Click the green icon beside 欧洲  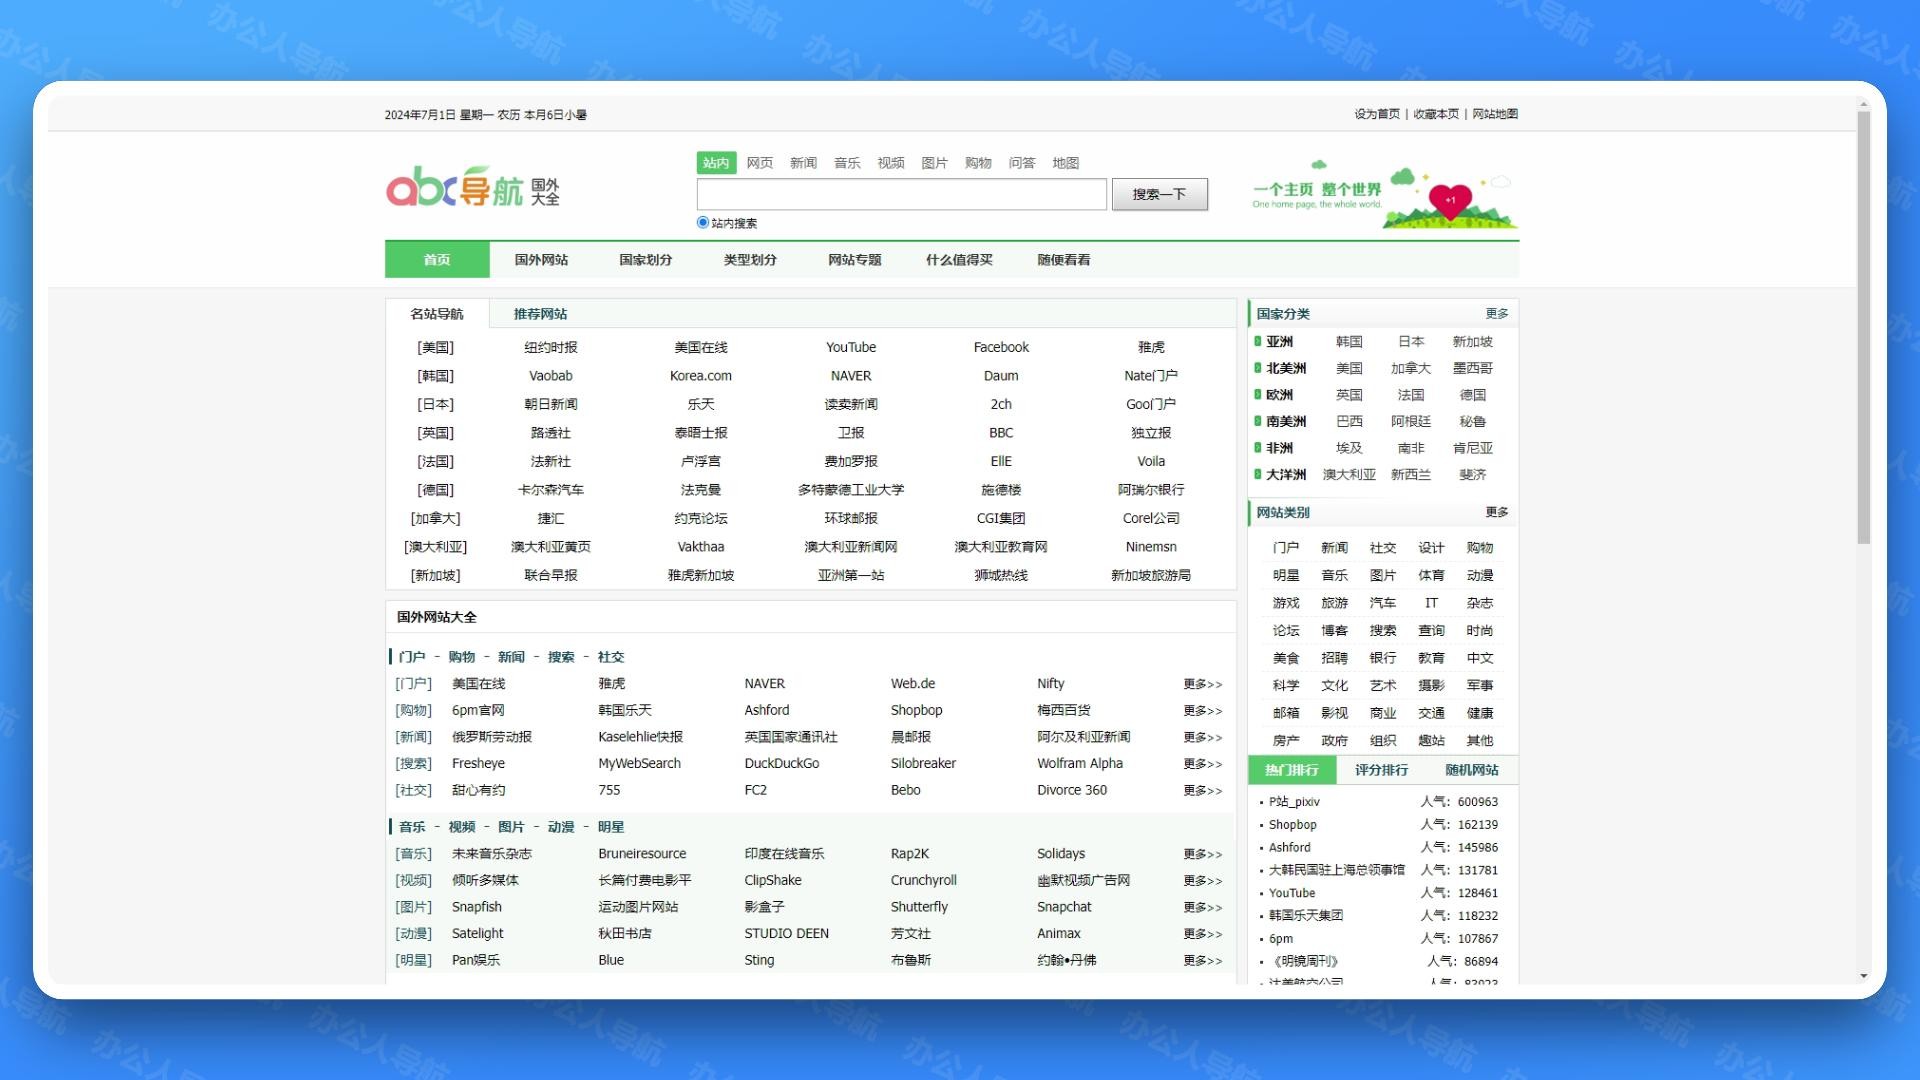(1258, 395)
